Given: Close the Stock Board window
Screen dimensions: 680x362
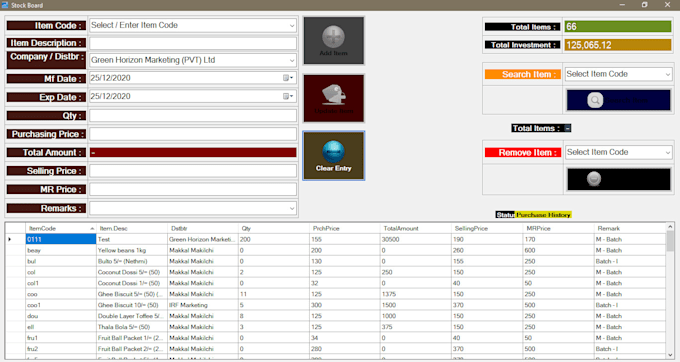Looking at the screenshot, I should (667, 5).
